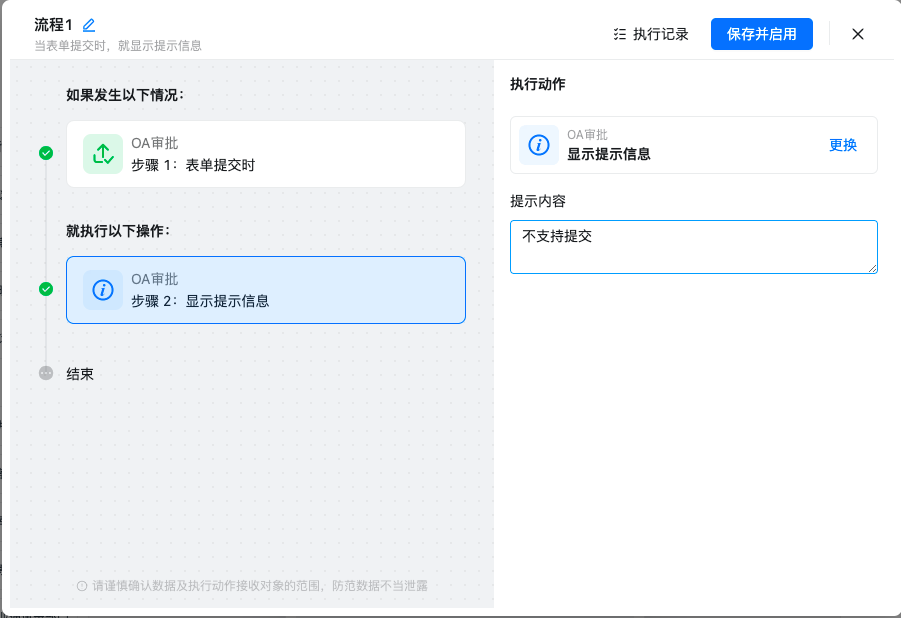Click the green upload icon in step 1
This screenshot has height=618, width=901.
tap(102, 153)
